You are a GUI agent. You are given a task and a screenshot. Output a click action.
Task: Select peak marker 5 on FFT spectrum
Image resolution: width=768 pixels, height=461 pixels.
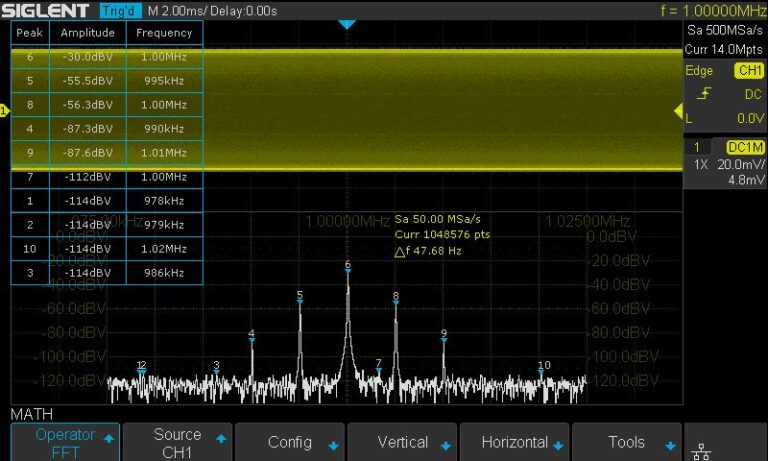coord(299,296)
